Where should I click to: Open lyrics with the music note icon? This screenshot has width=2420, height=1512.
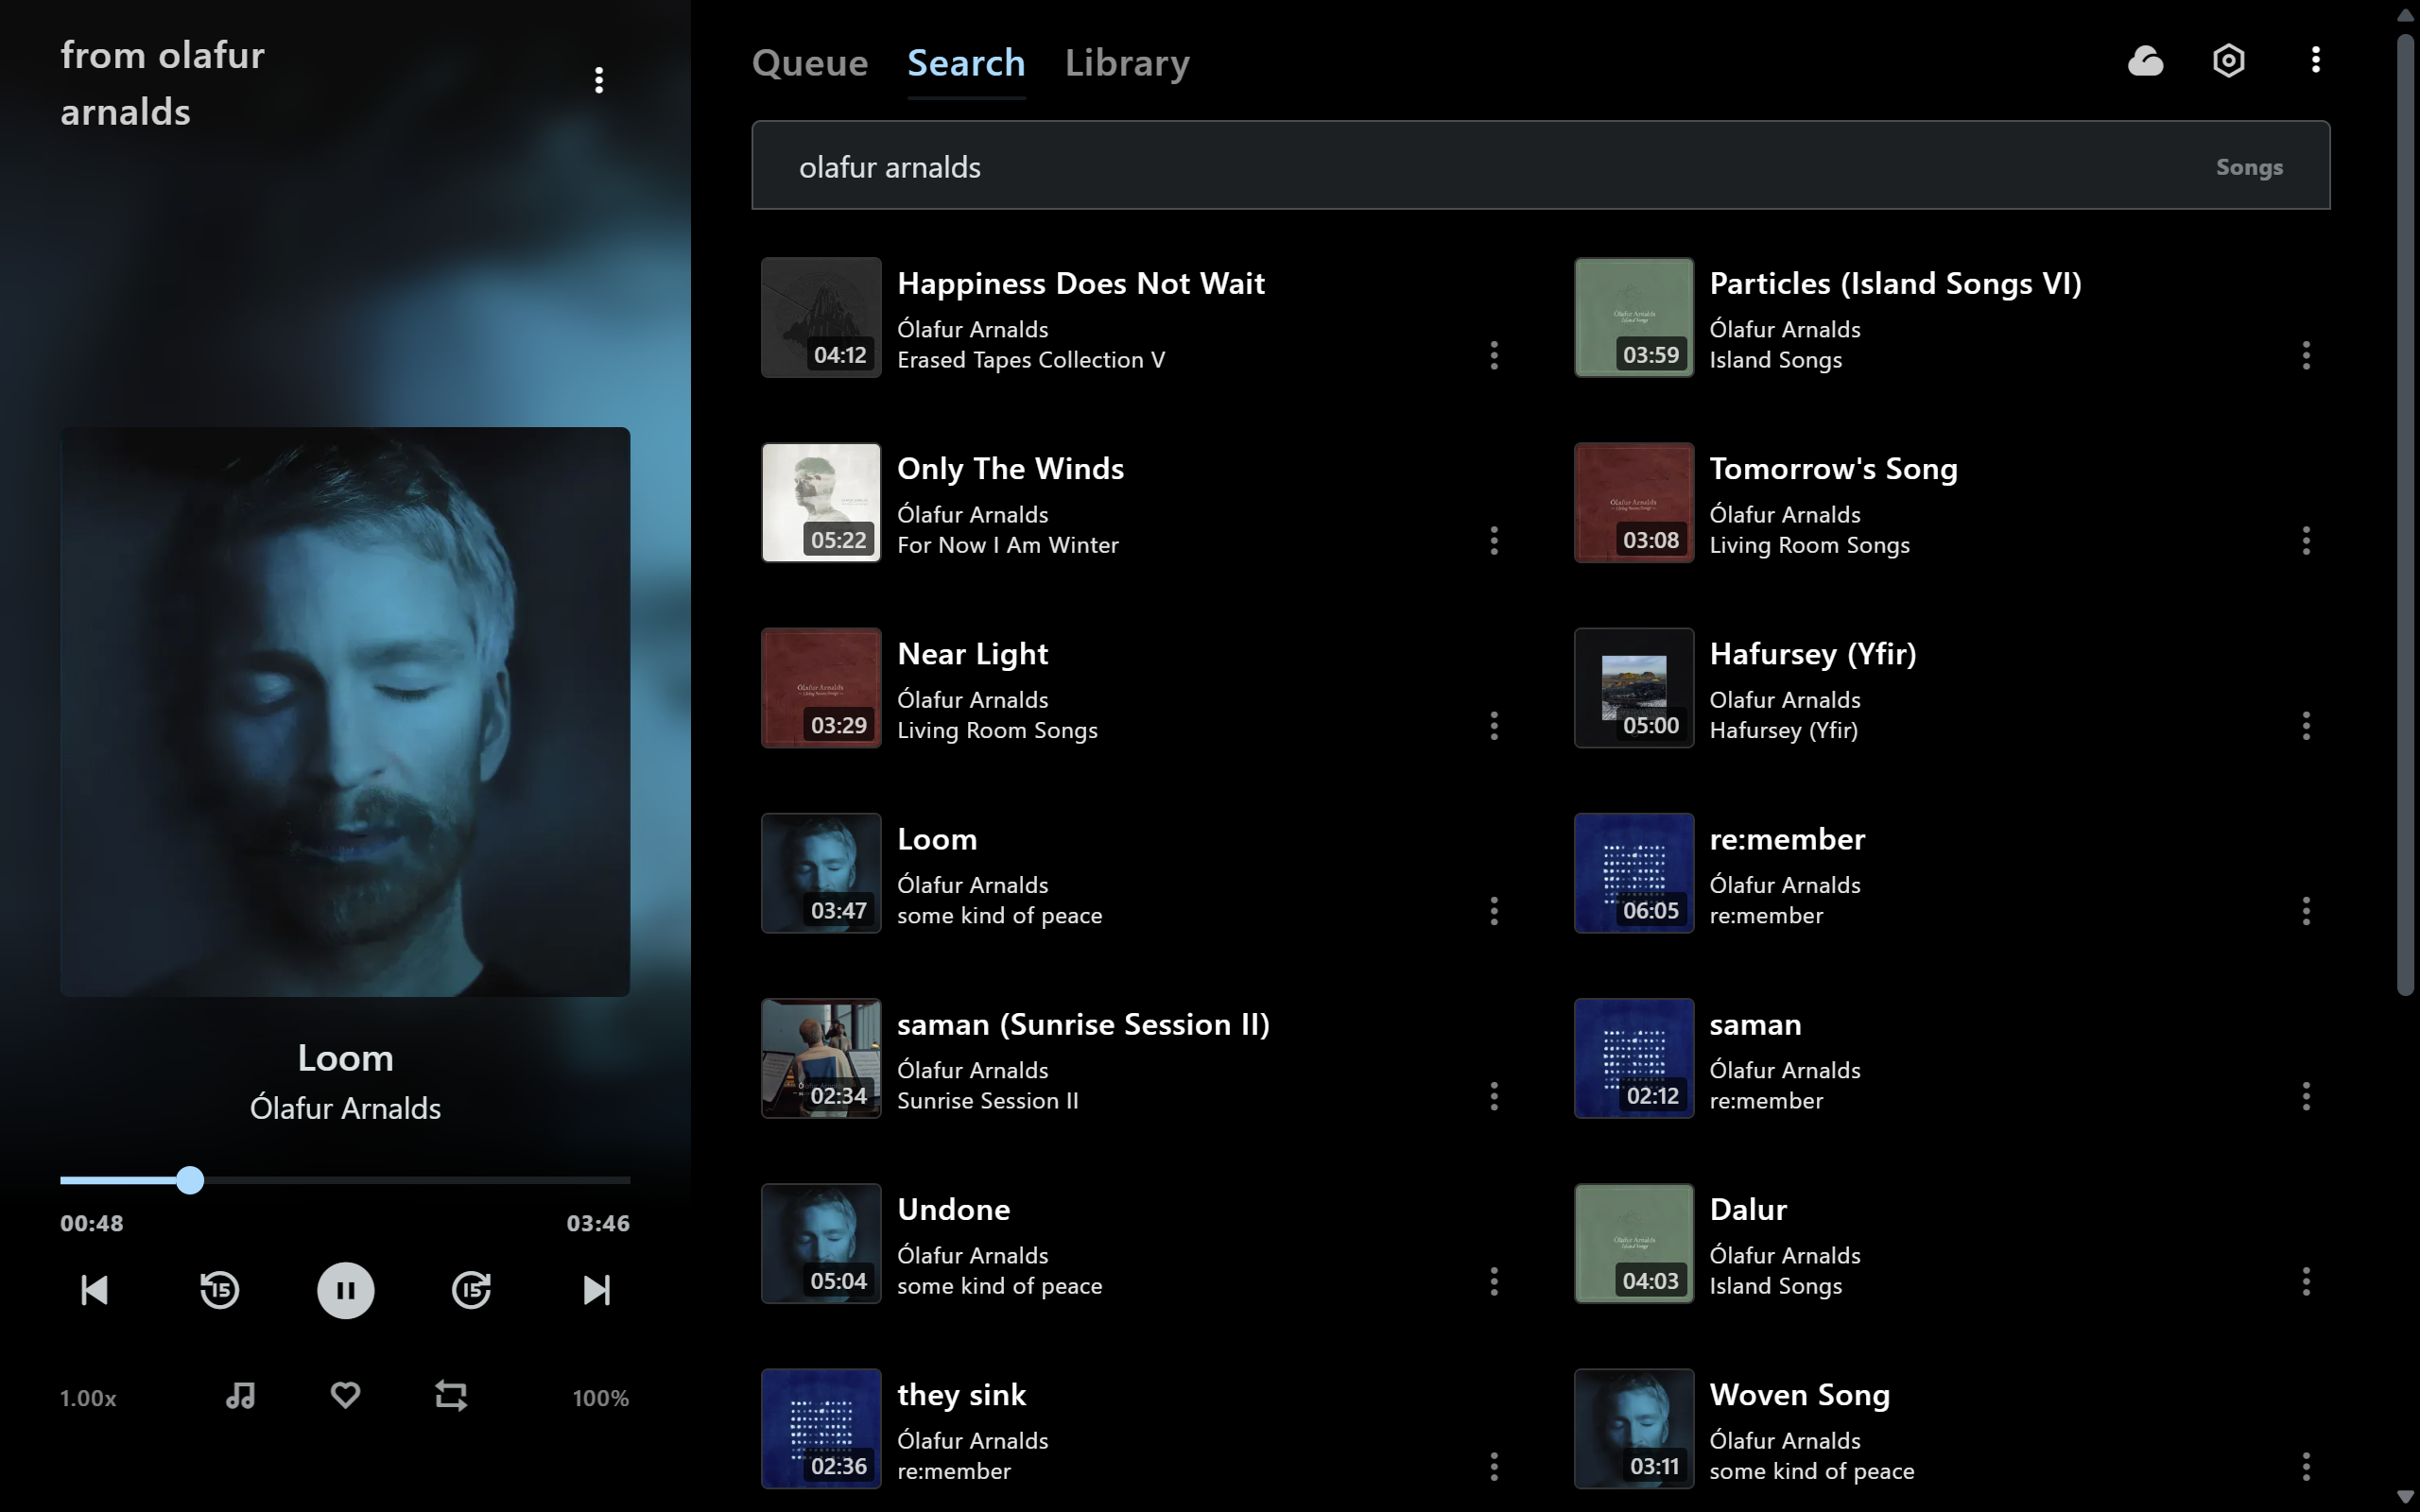240,1396
